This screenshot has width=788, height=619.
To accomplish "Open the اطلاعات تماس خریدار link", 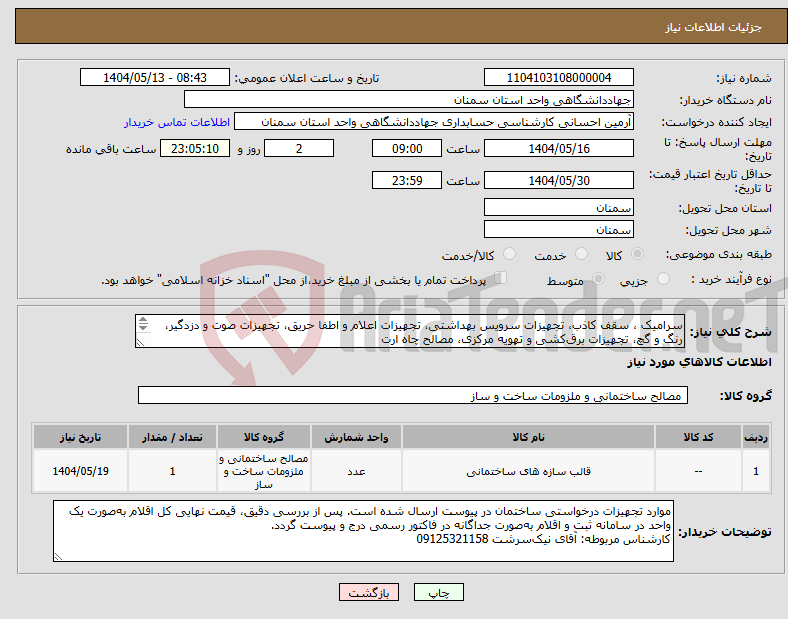I will [x=177, y=122].
